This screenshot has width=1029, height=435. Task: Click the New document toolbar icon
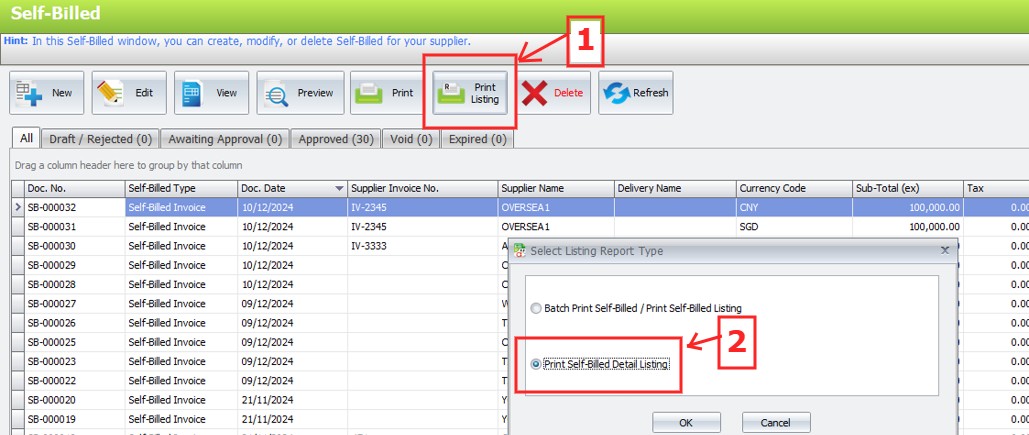29,93
